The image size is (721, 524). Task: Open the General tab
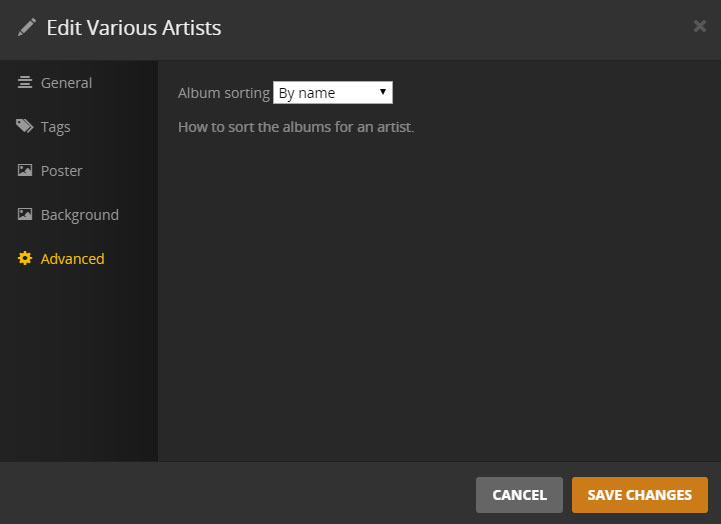66,83
